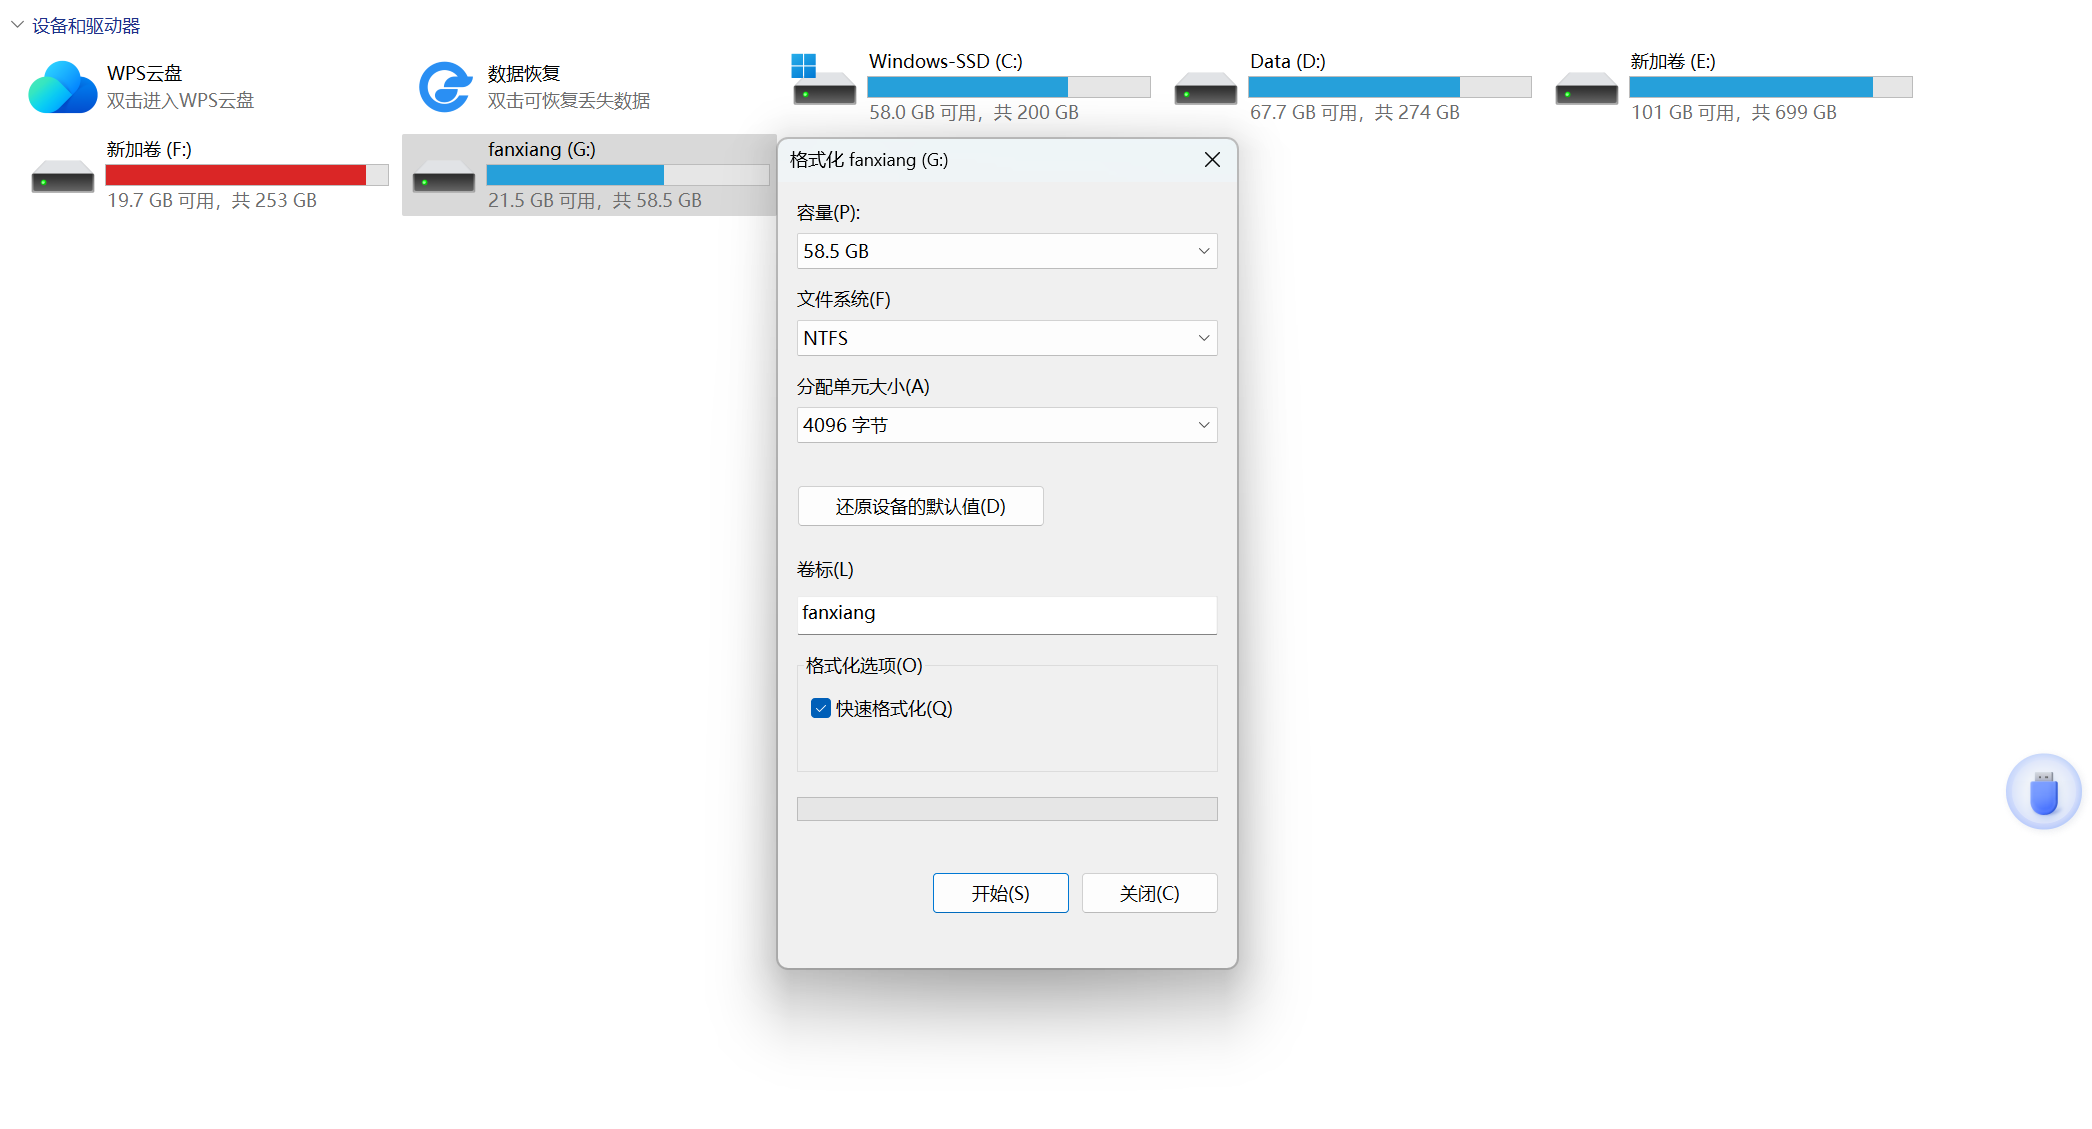Open the 容量 58.5 GB dropdown

[x=1006, y=251]
